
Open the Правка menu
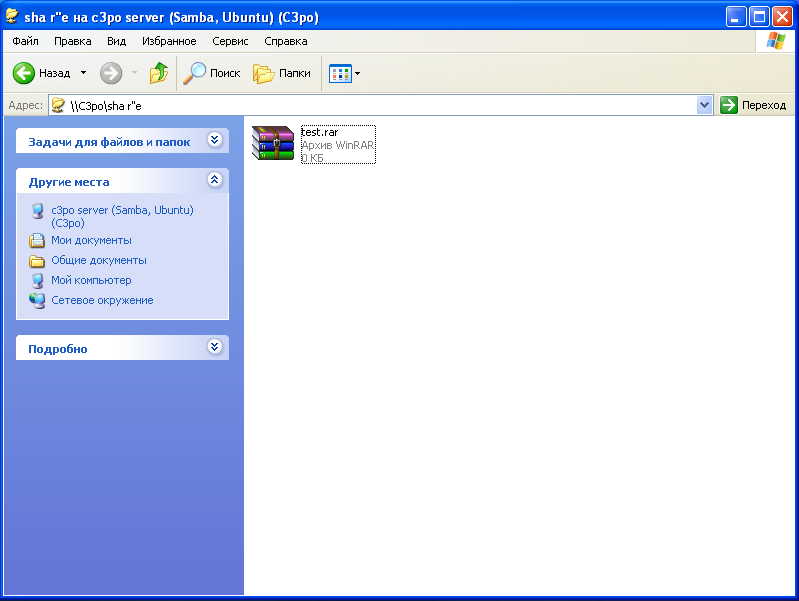coord(73,41)
